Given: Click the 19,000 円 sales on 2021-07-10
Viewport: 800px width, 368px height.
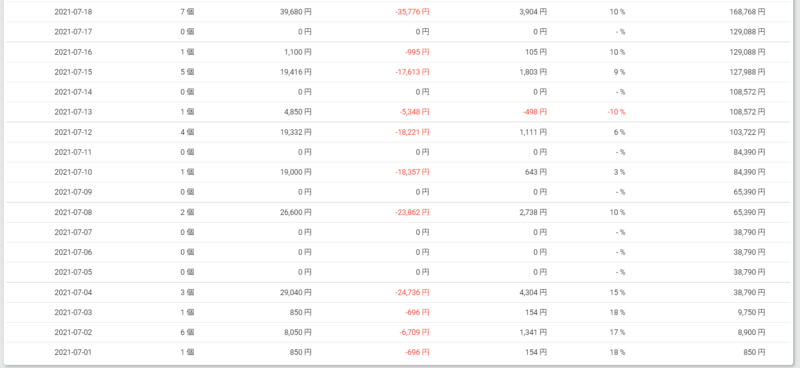Looking at the screenshot, I should click(x=295, y=172).
